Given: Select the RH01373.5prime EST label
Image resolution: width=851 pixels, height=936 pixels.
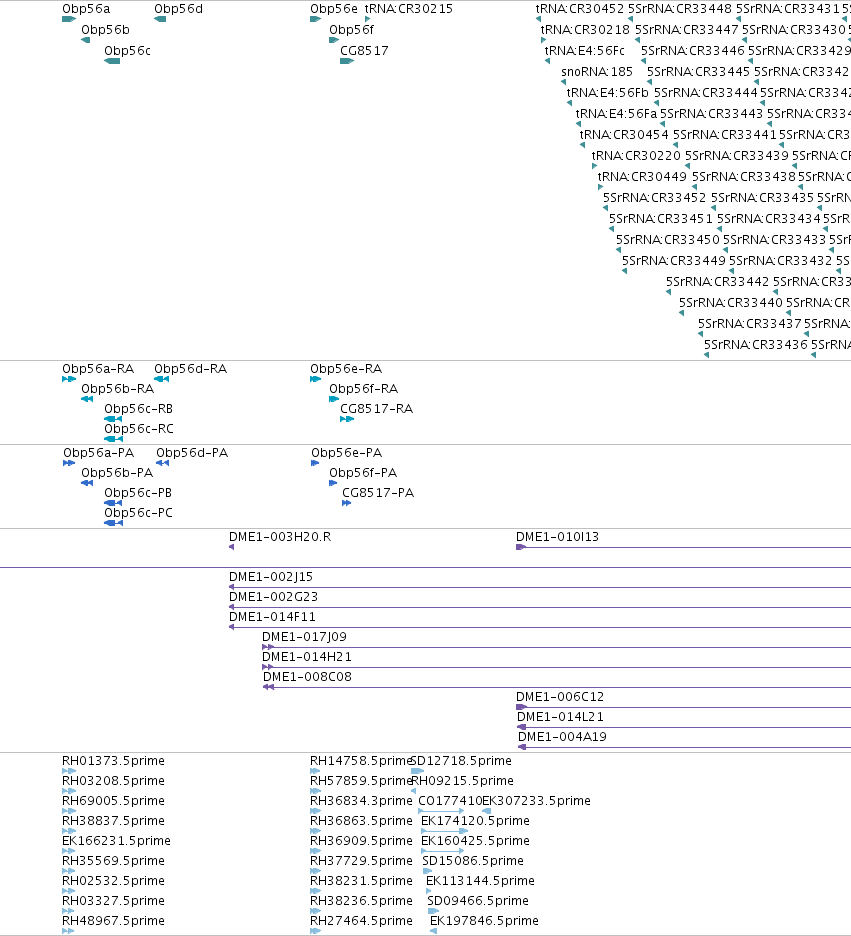Looking at the screenshot, I should 113,761.
